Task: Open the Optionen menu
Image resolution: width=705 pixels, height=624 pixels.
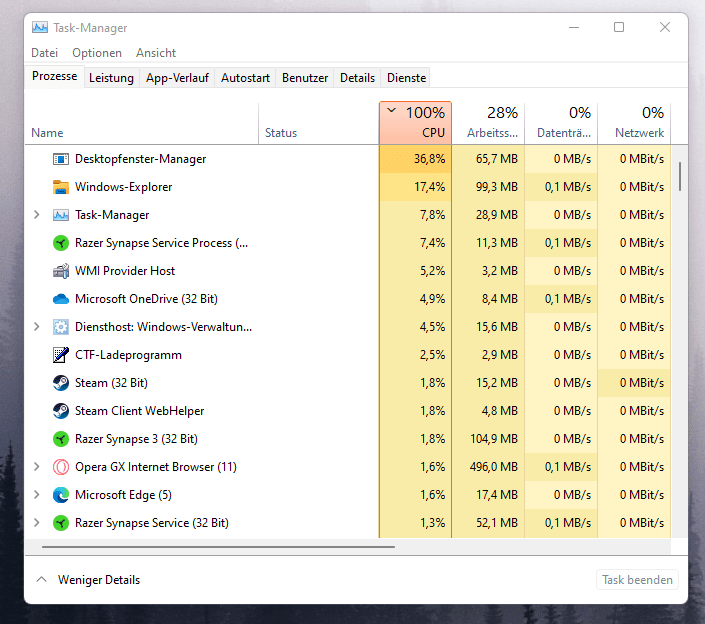Action: click(x=97, y=53)
